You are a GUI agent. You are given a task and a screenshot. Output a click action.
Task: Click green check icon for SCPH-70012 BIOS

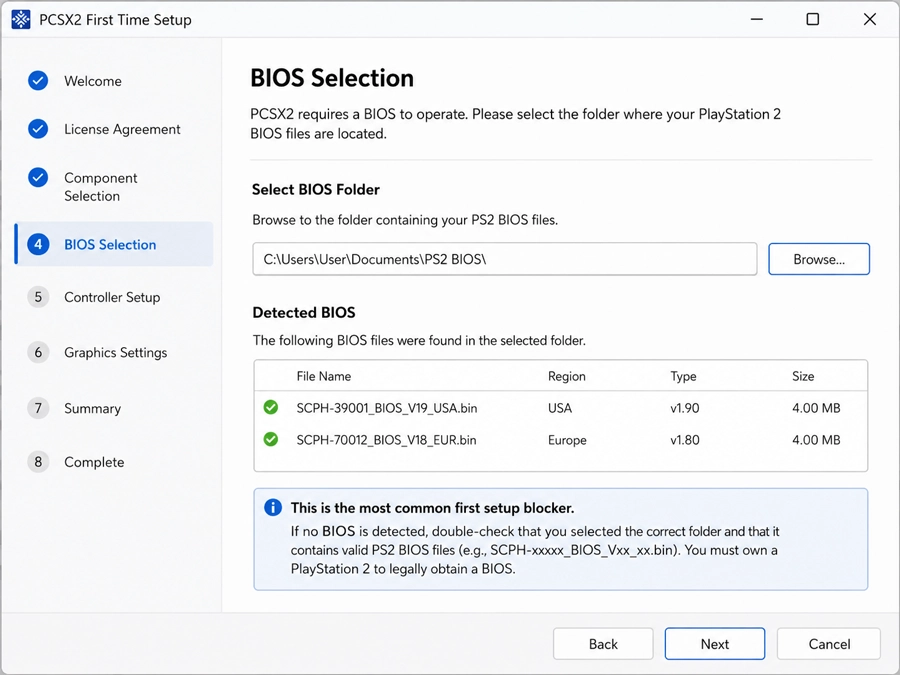coord(270,440)
